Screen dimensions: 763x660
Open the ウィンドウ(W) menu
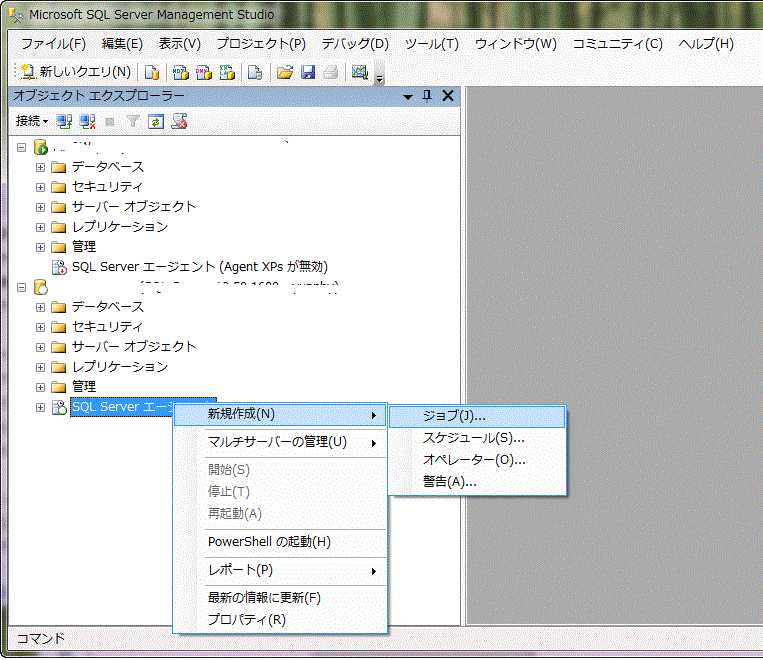tap(516, 44)
